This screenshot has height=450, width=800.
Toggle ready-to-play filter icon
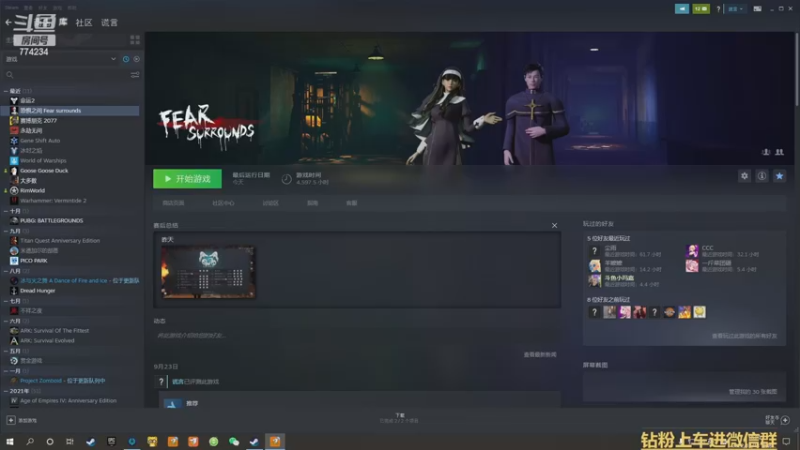[136, 59]
